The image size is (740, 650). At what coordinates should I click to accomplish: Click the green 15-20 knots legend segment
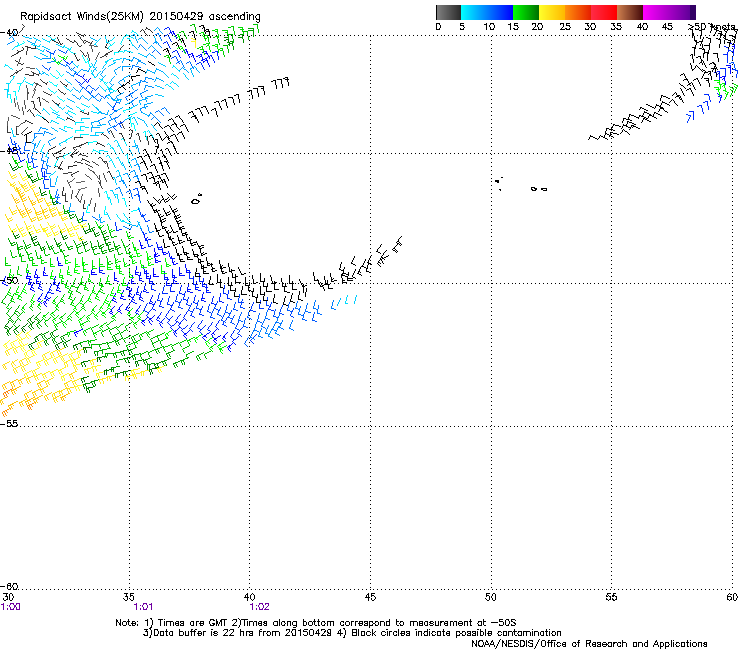coord(526,12)
